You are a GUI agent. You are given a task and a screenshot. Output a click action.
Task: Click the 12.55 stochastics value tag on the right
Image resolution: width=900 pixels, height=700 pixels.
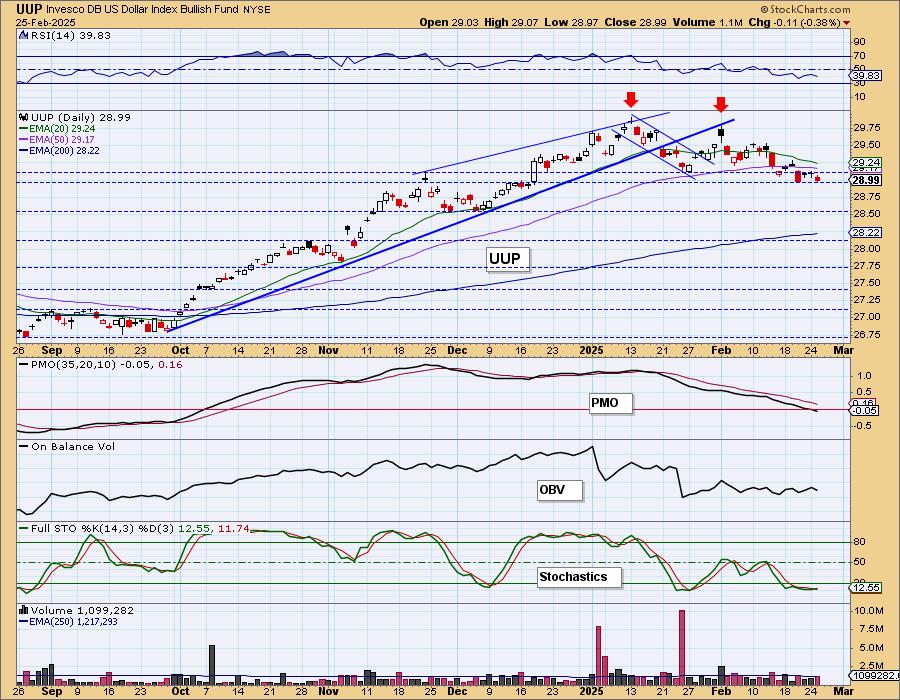tap(866, 588)
